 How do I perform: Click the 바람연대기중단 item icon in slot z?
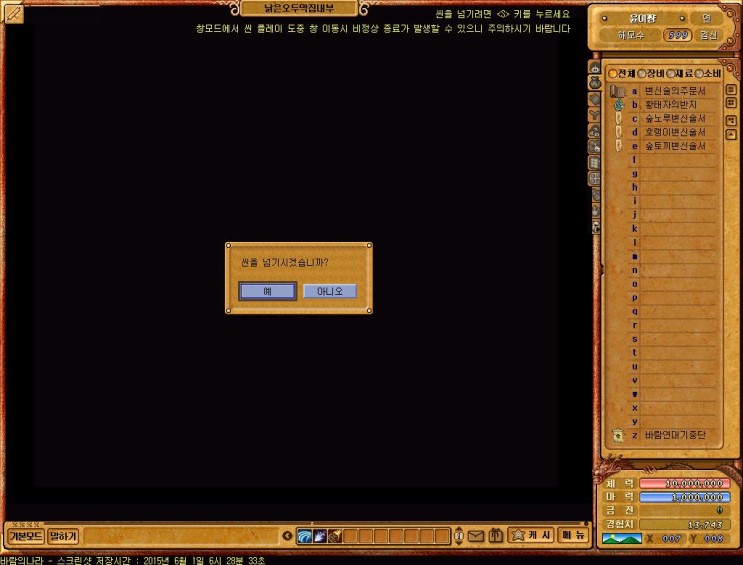click(618, 435)
